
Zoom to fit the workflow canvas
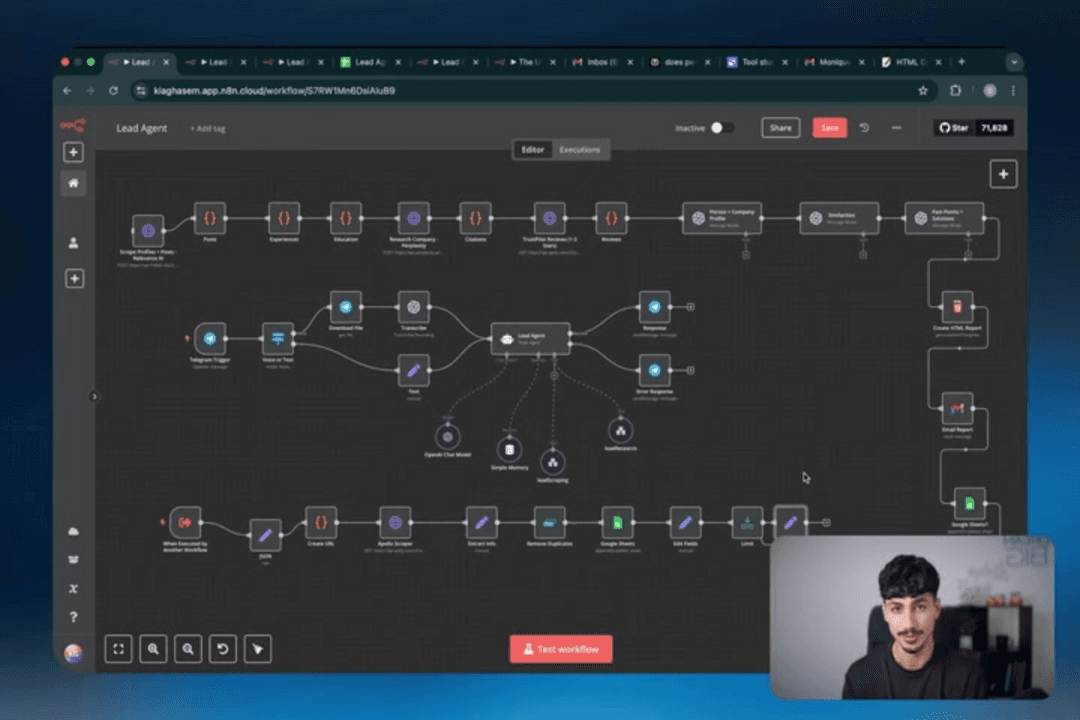point(118,649)
